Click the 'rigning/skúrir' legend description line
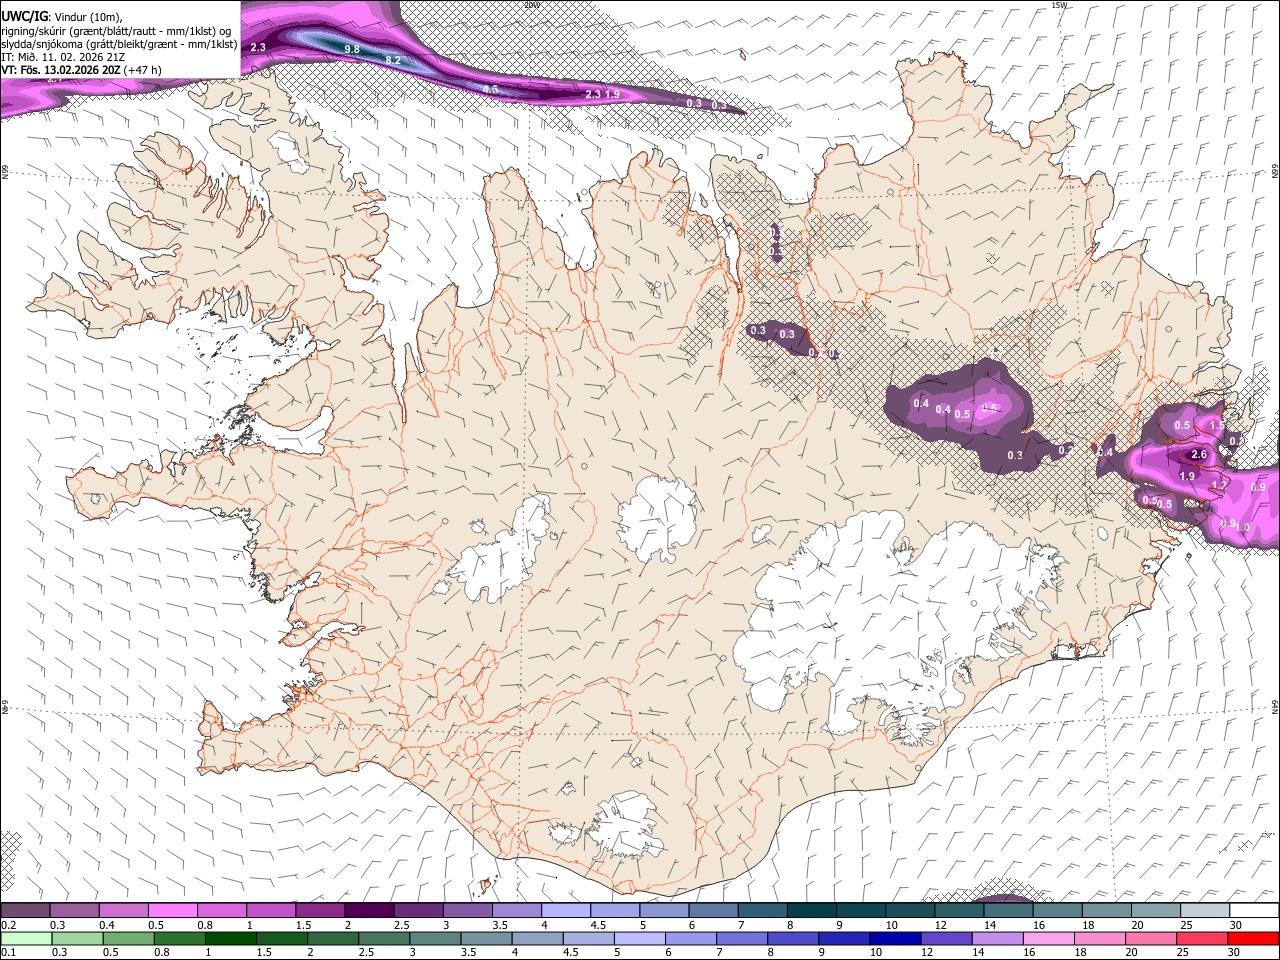This screenshot has width=1280, height=960. [117, 30]
